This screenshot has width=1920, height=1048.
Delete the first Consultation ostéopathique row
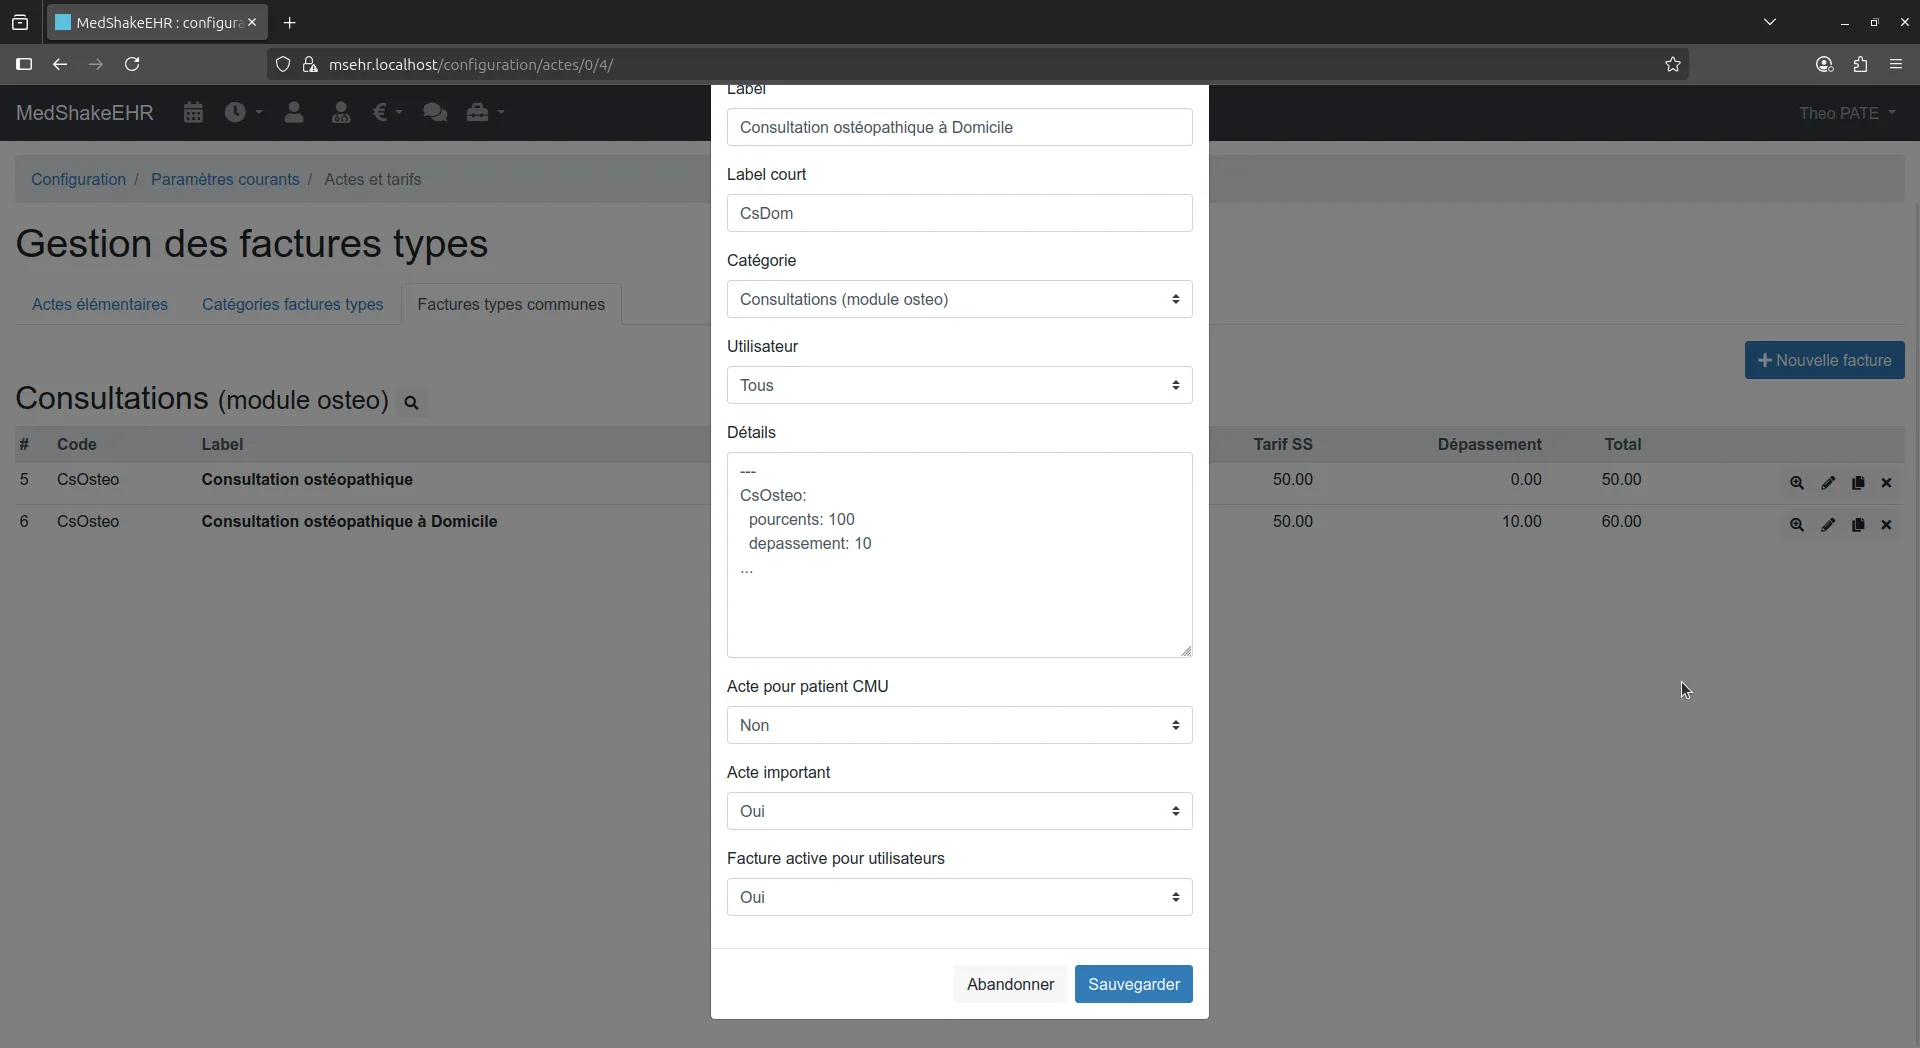pyautogui.click(x=1887, y=483)
